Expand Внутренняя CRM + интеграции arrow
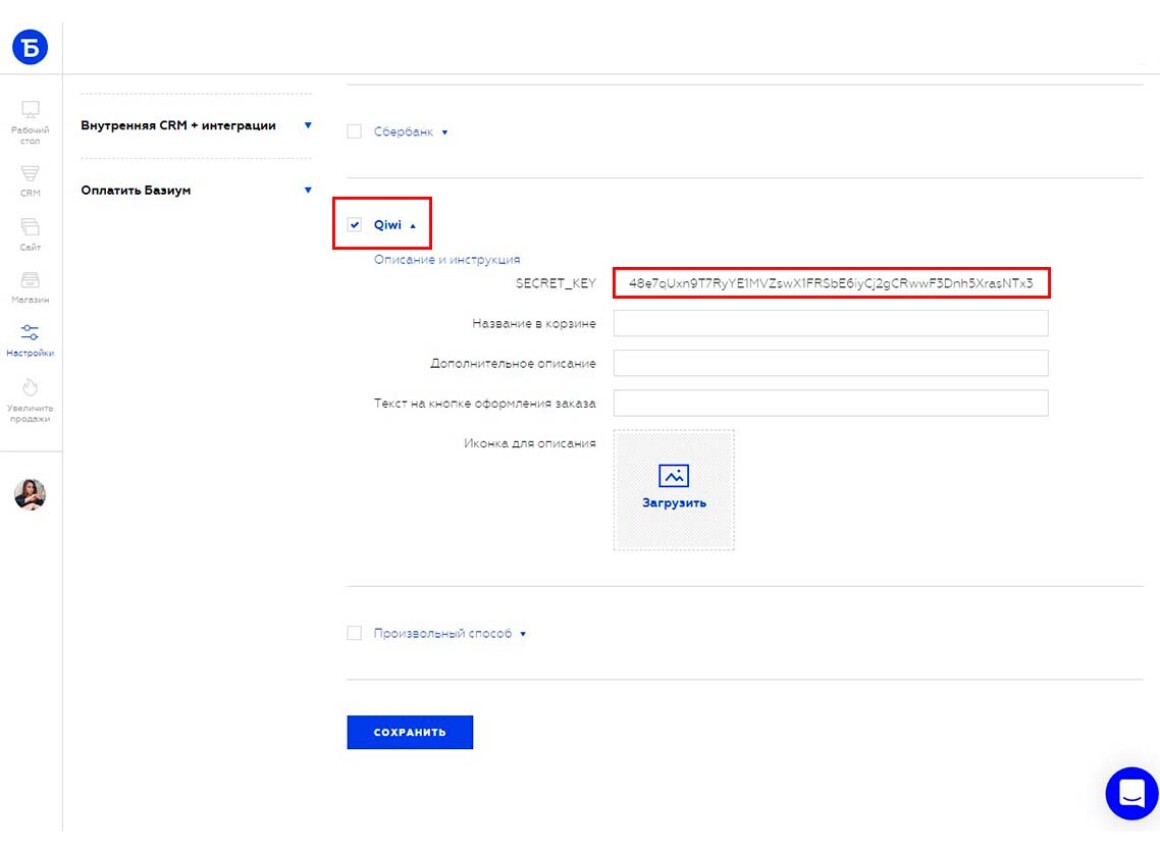Viewport: 1160px width, 854px height. [x=308, y=125]
